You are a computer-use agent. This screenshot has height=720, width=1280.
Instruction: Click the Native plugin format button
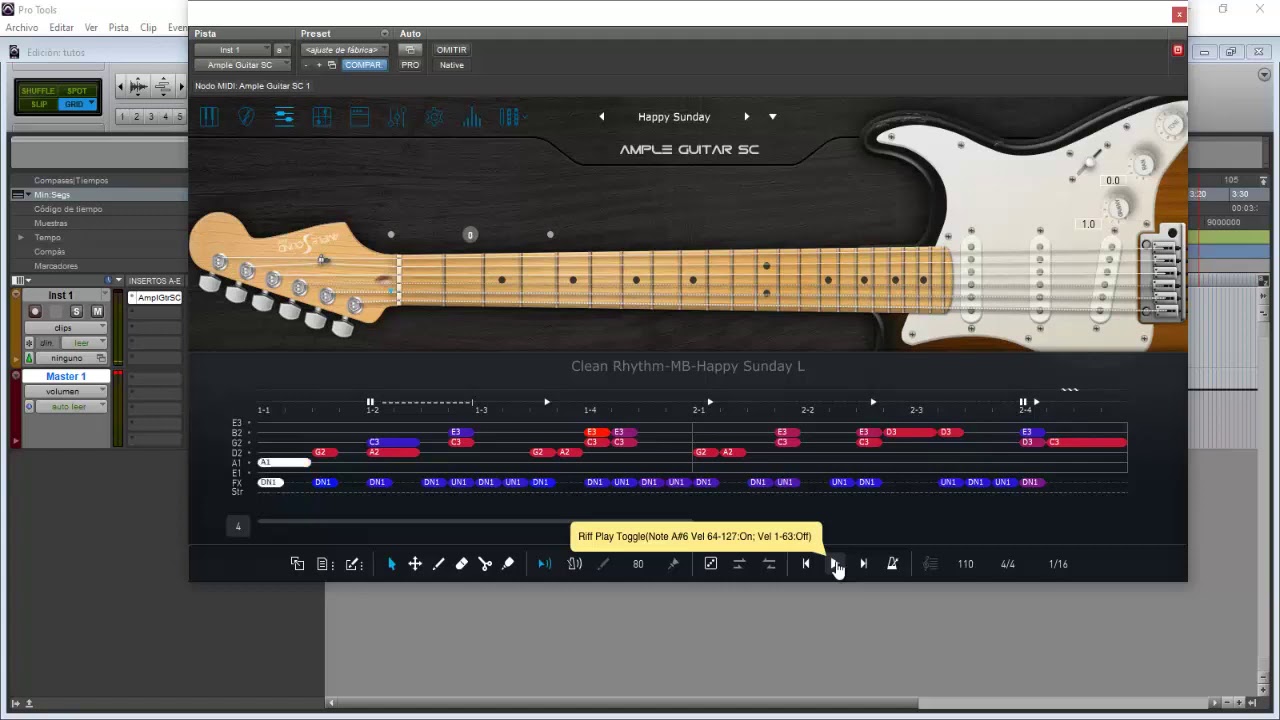(x=451, y=65)
